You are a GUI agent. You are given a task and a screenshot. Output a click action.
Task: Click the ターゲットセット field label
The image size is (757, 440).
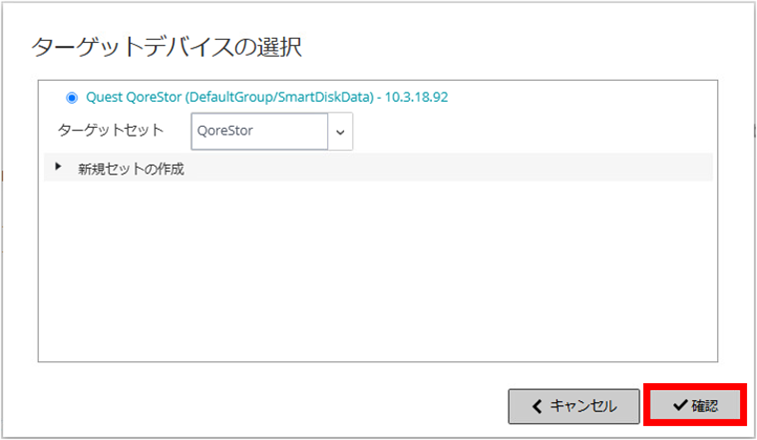click(111, 130)
